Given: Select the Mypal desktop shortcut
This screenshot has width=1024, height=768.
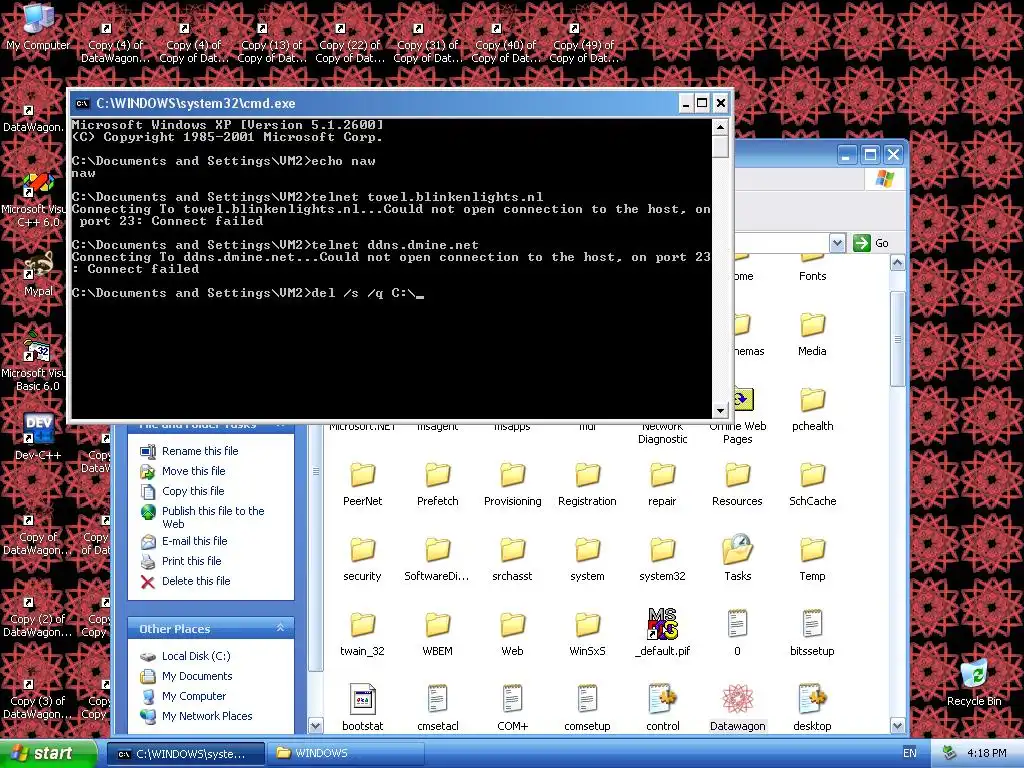Looking at the screenshot, I should (38, 274).
